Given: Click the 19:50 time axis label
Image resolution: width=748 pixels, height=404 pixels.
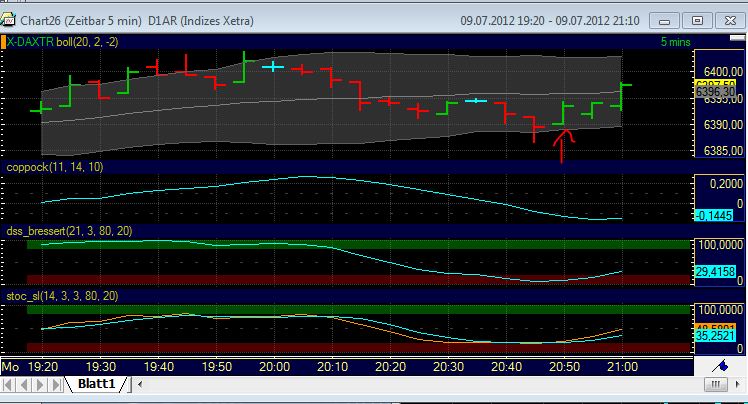Looking at the screenshot, I should [x=217, y=367].
